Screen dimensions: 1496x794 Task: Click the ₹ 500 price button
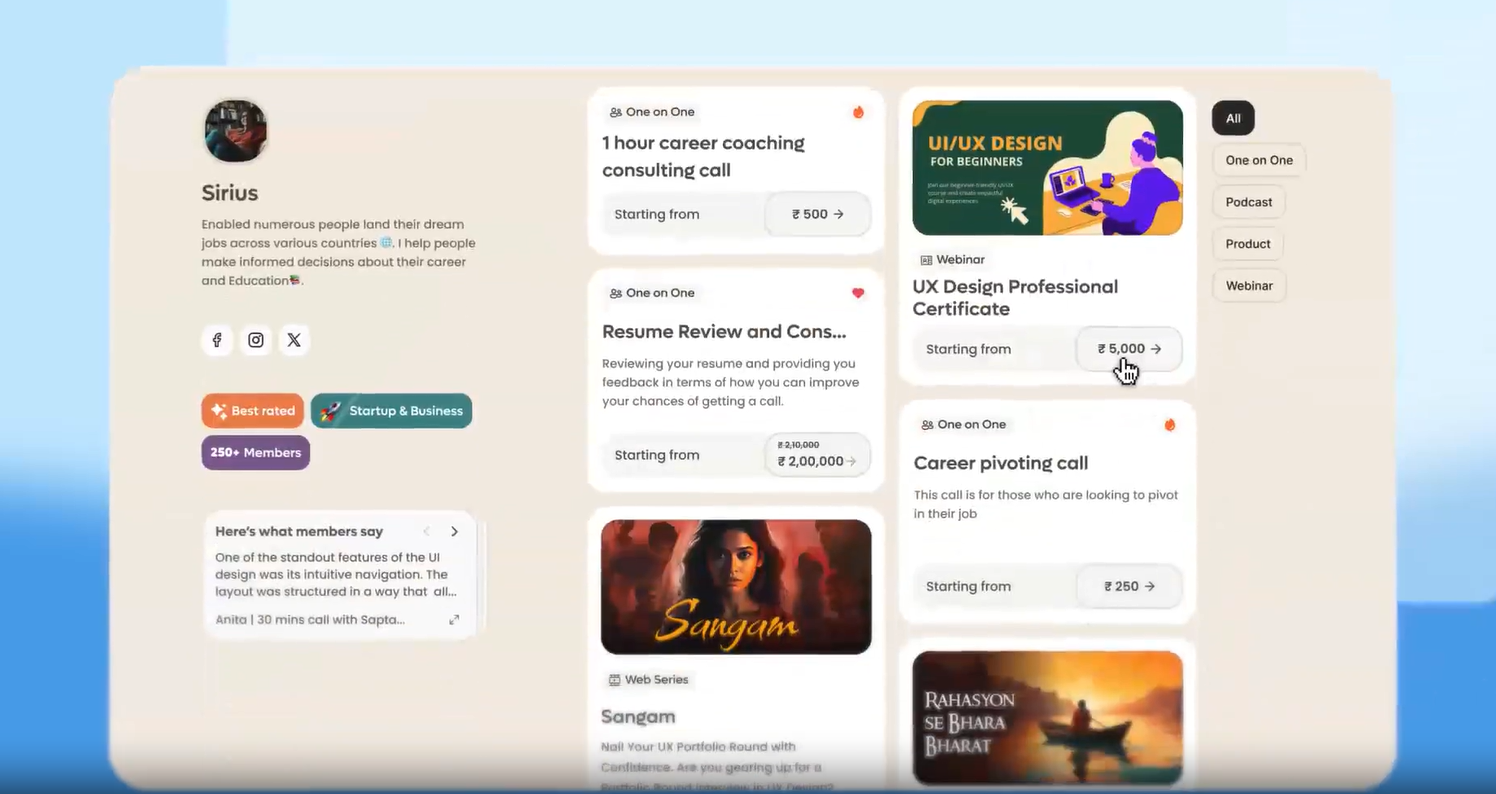[x=818, y=214]
